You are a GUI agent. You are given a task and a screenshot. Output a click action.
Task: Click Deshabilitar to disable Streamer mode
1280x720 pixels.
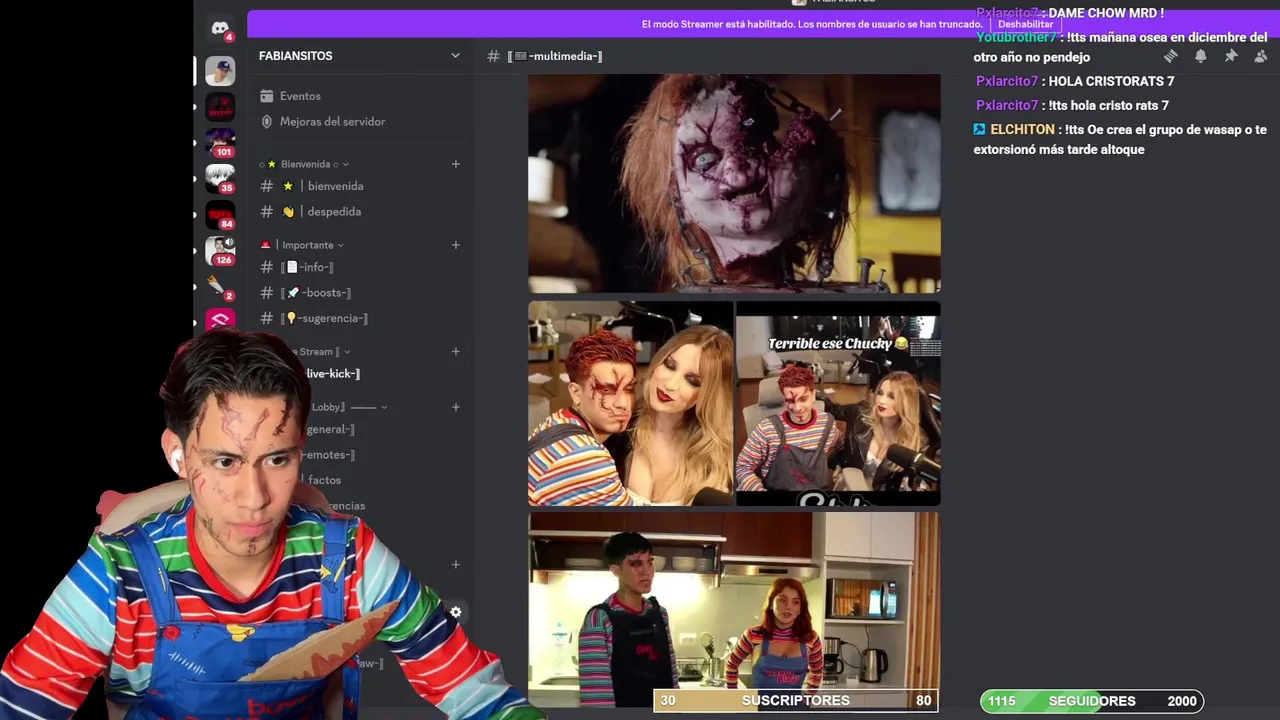click(x=1025, y=24)
